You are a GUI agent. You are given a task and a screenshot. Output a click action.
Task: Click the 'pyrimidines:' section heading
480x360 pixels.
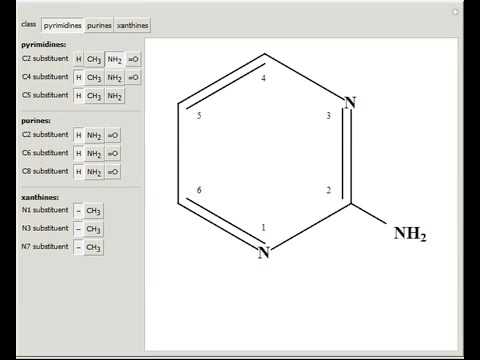(x=44, y=45)
